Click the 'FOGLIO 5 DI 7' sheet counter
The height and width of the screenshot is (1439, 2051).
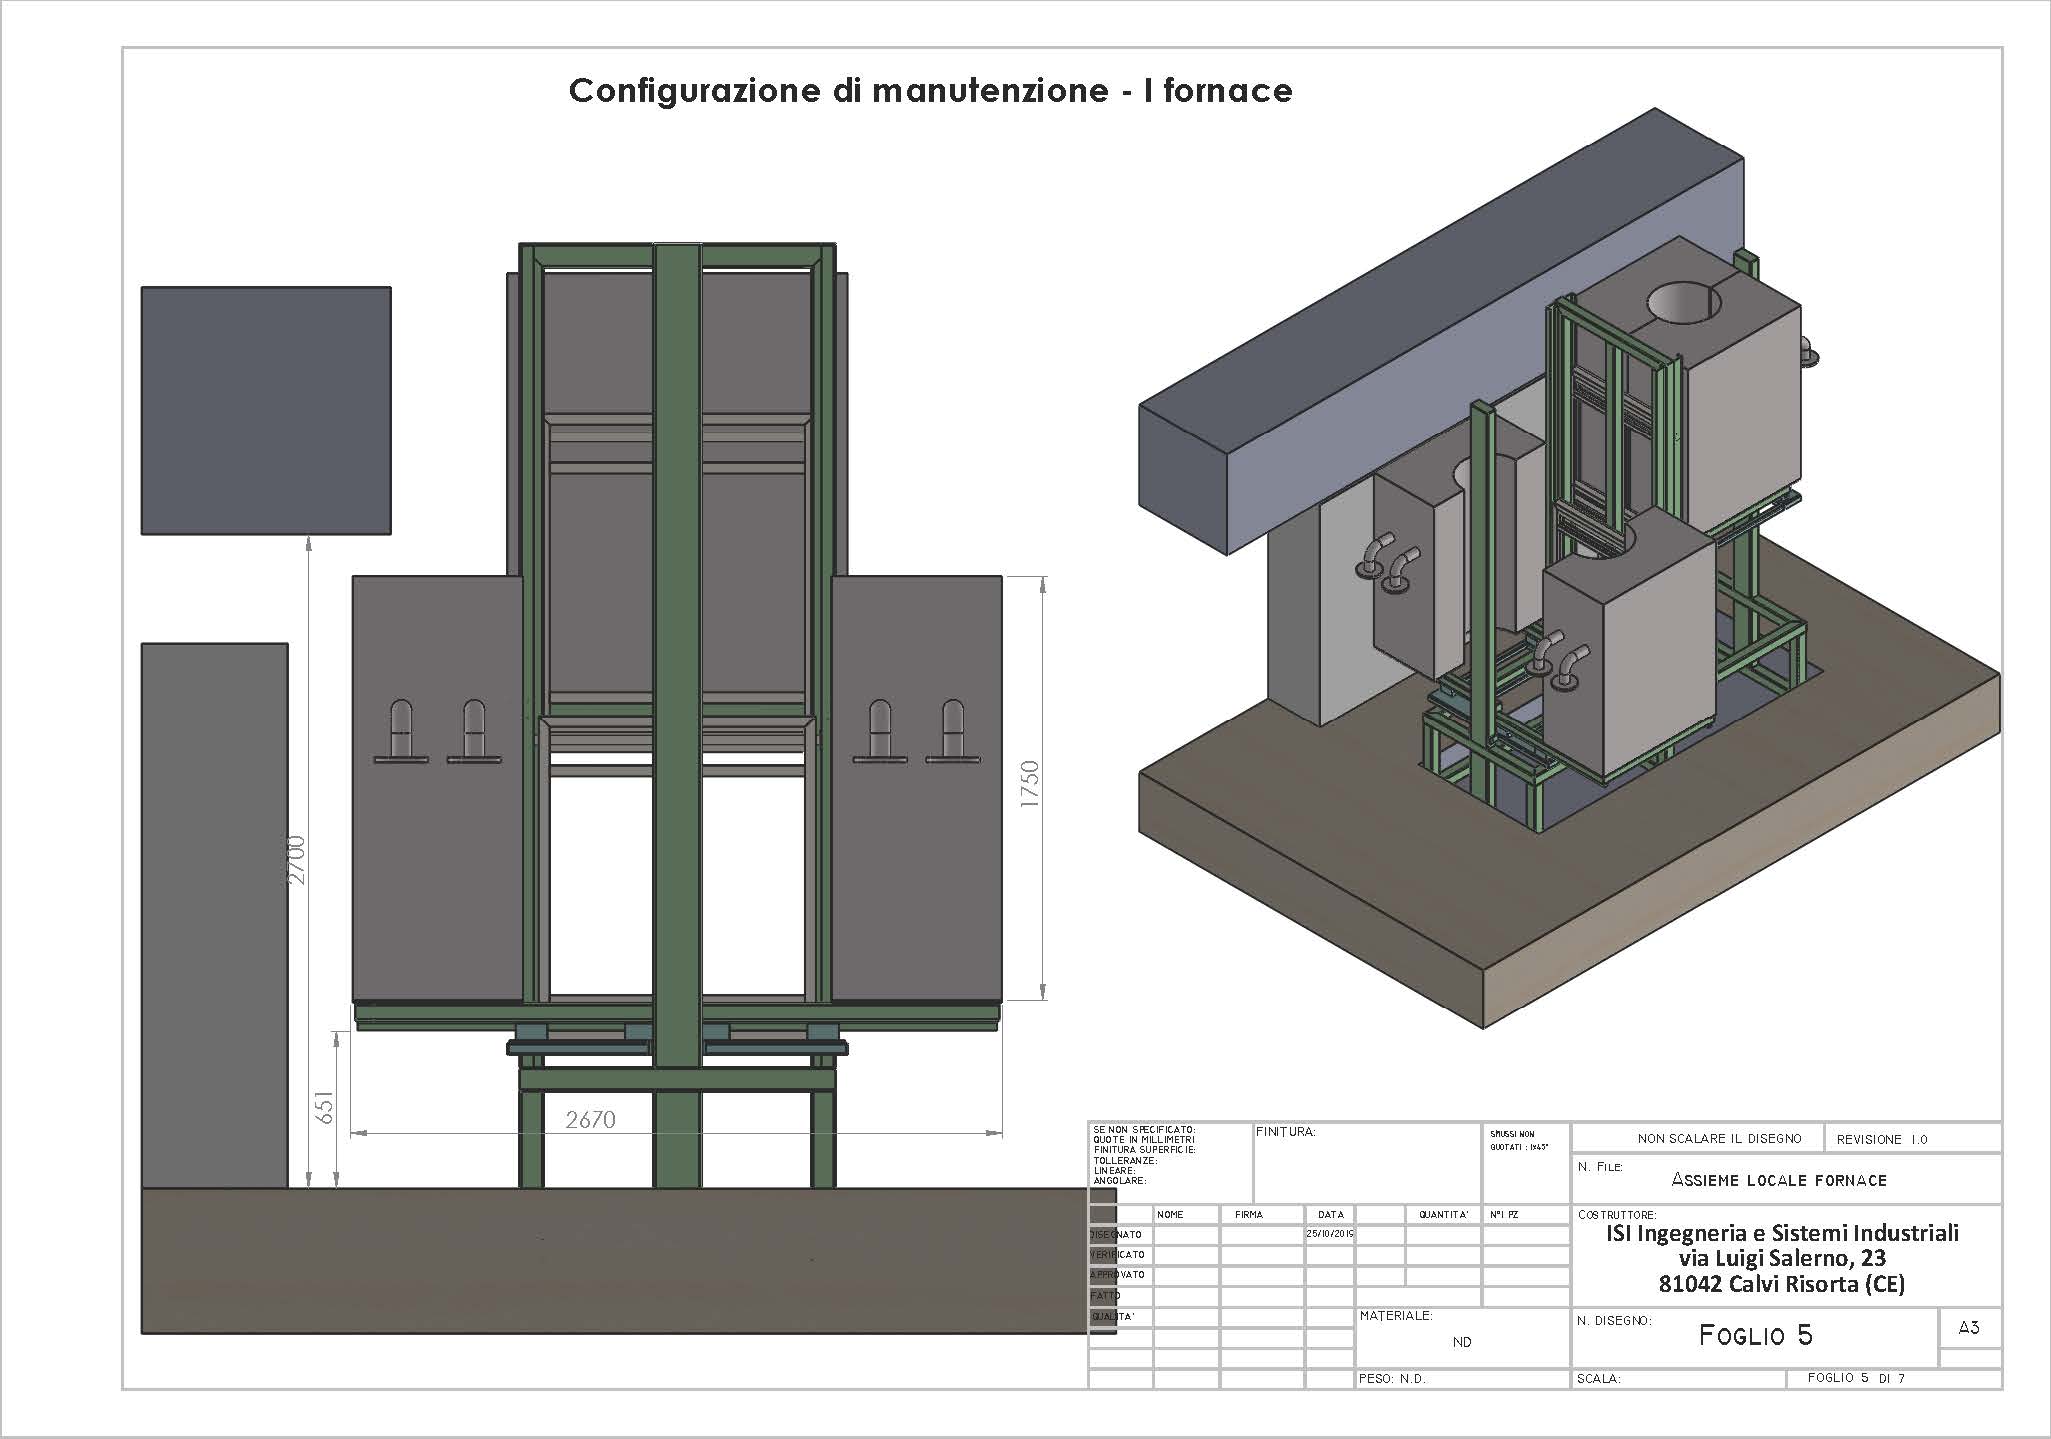pos(1856,1378)
